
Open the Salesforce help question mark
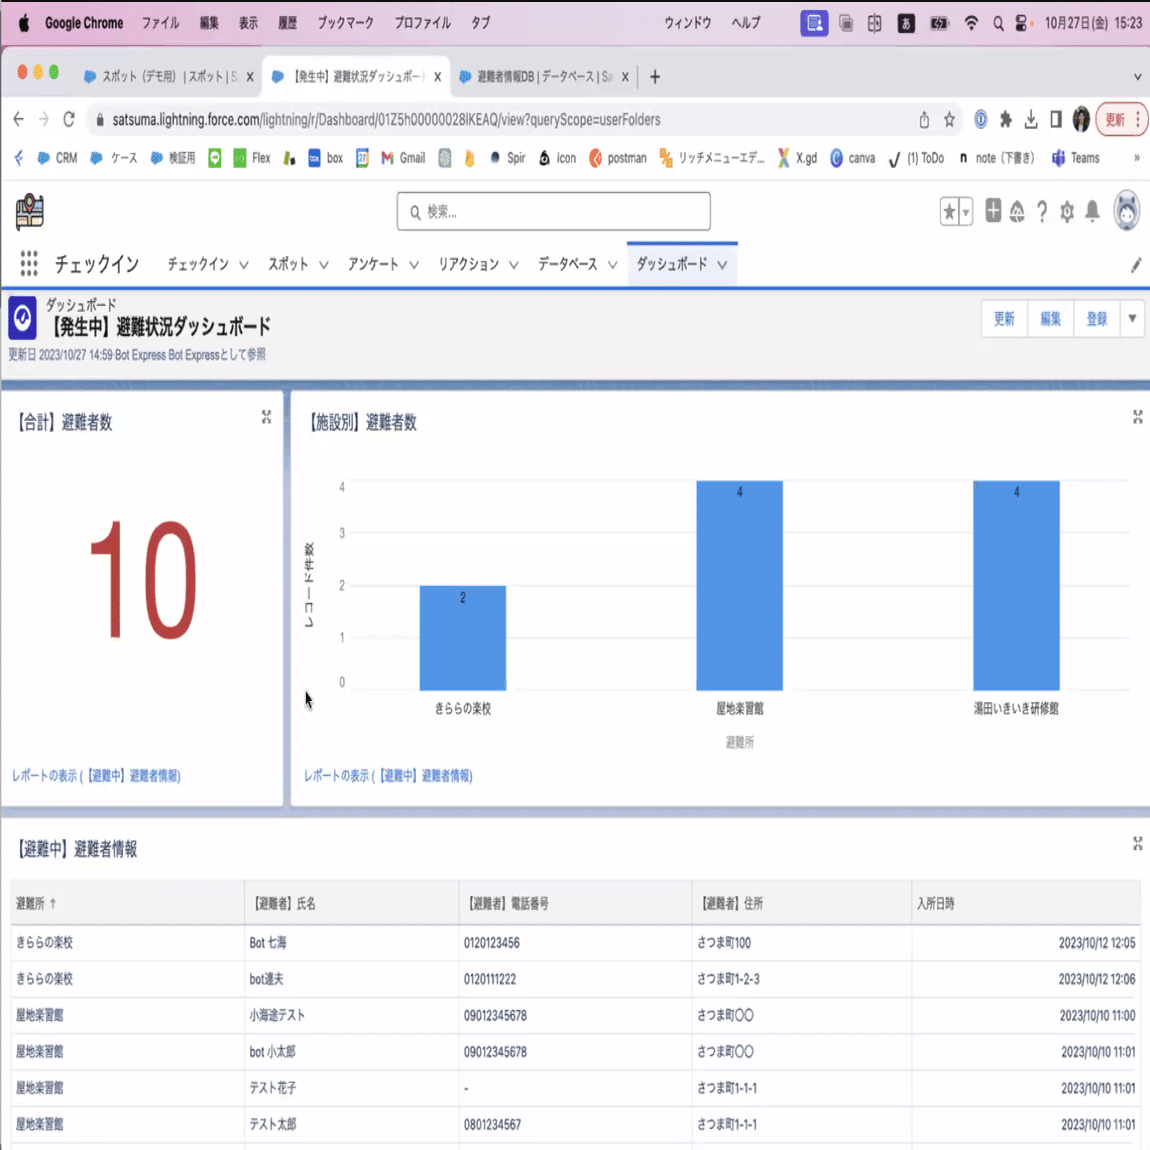(1042, 212)
